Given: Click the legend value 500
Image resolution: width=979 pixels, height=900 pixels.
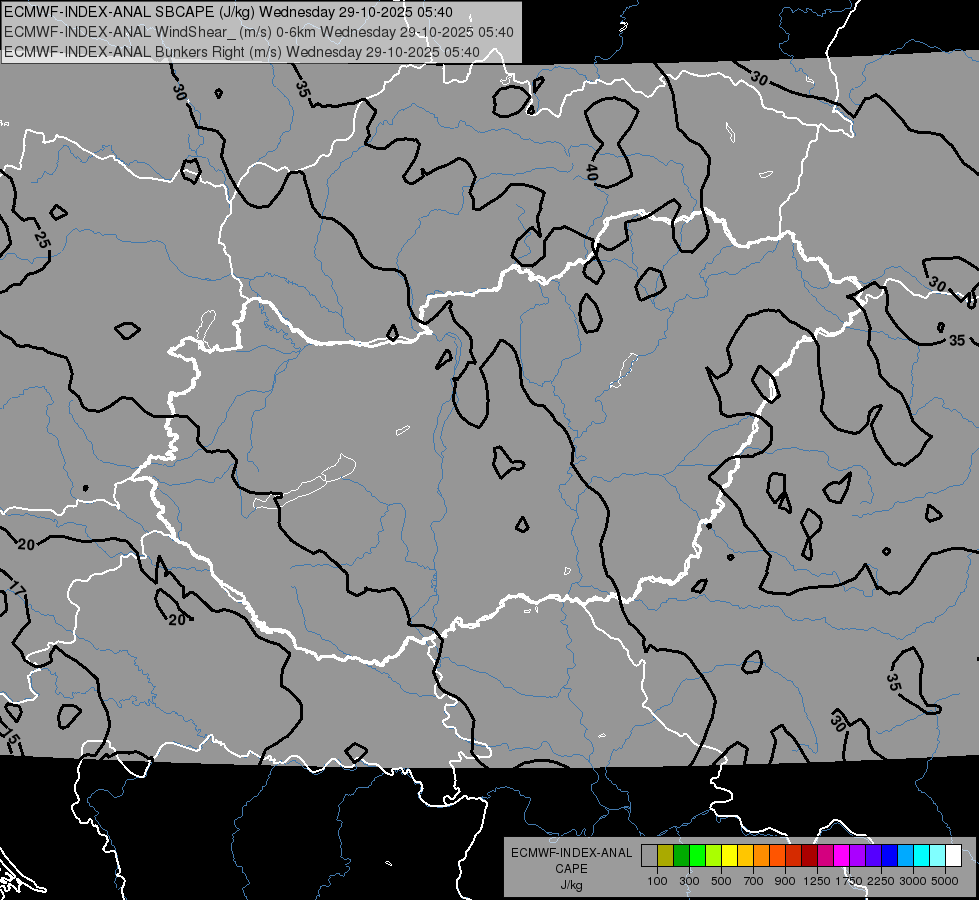Looking at the screenshot, I should [721, 881].
